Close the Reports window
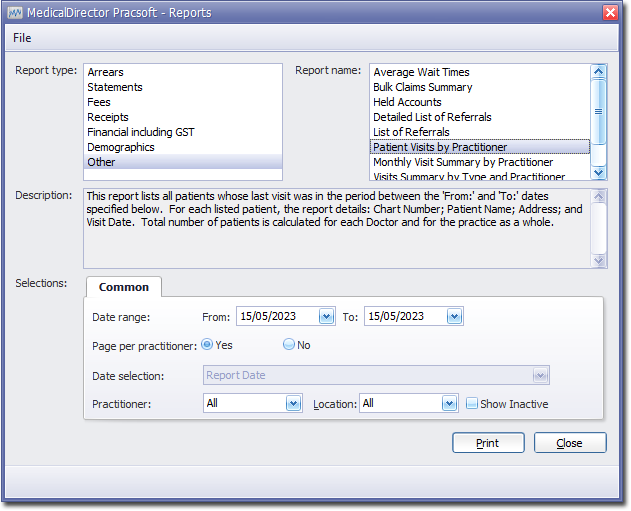 click(610, 12)
